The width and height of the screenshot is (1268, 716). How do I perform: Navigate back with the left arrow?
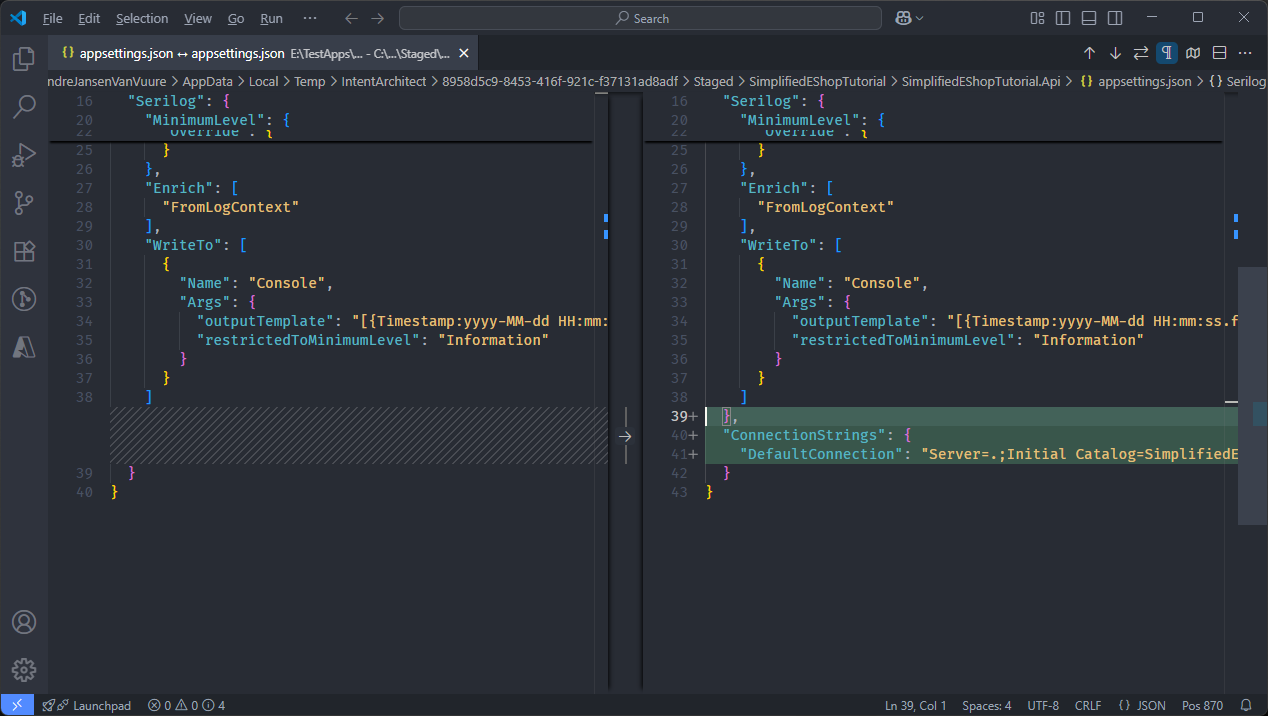coord(350,18)
